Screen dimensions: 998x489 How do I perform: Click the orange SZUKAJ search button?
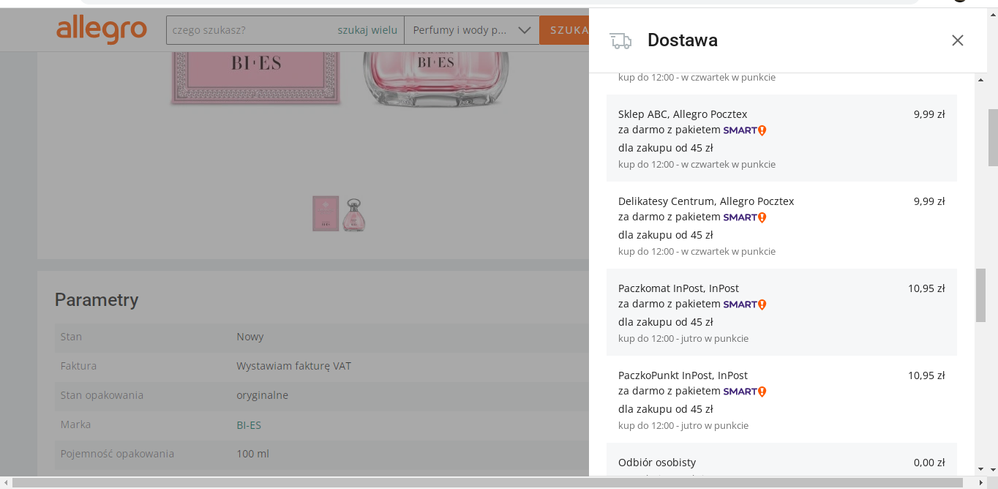[565, 30]
